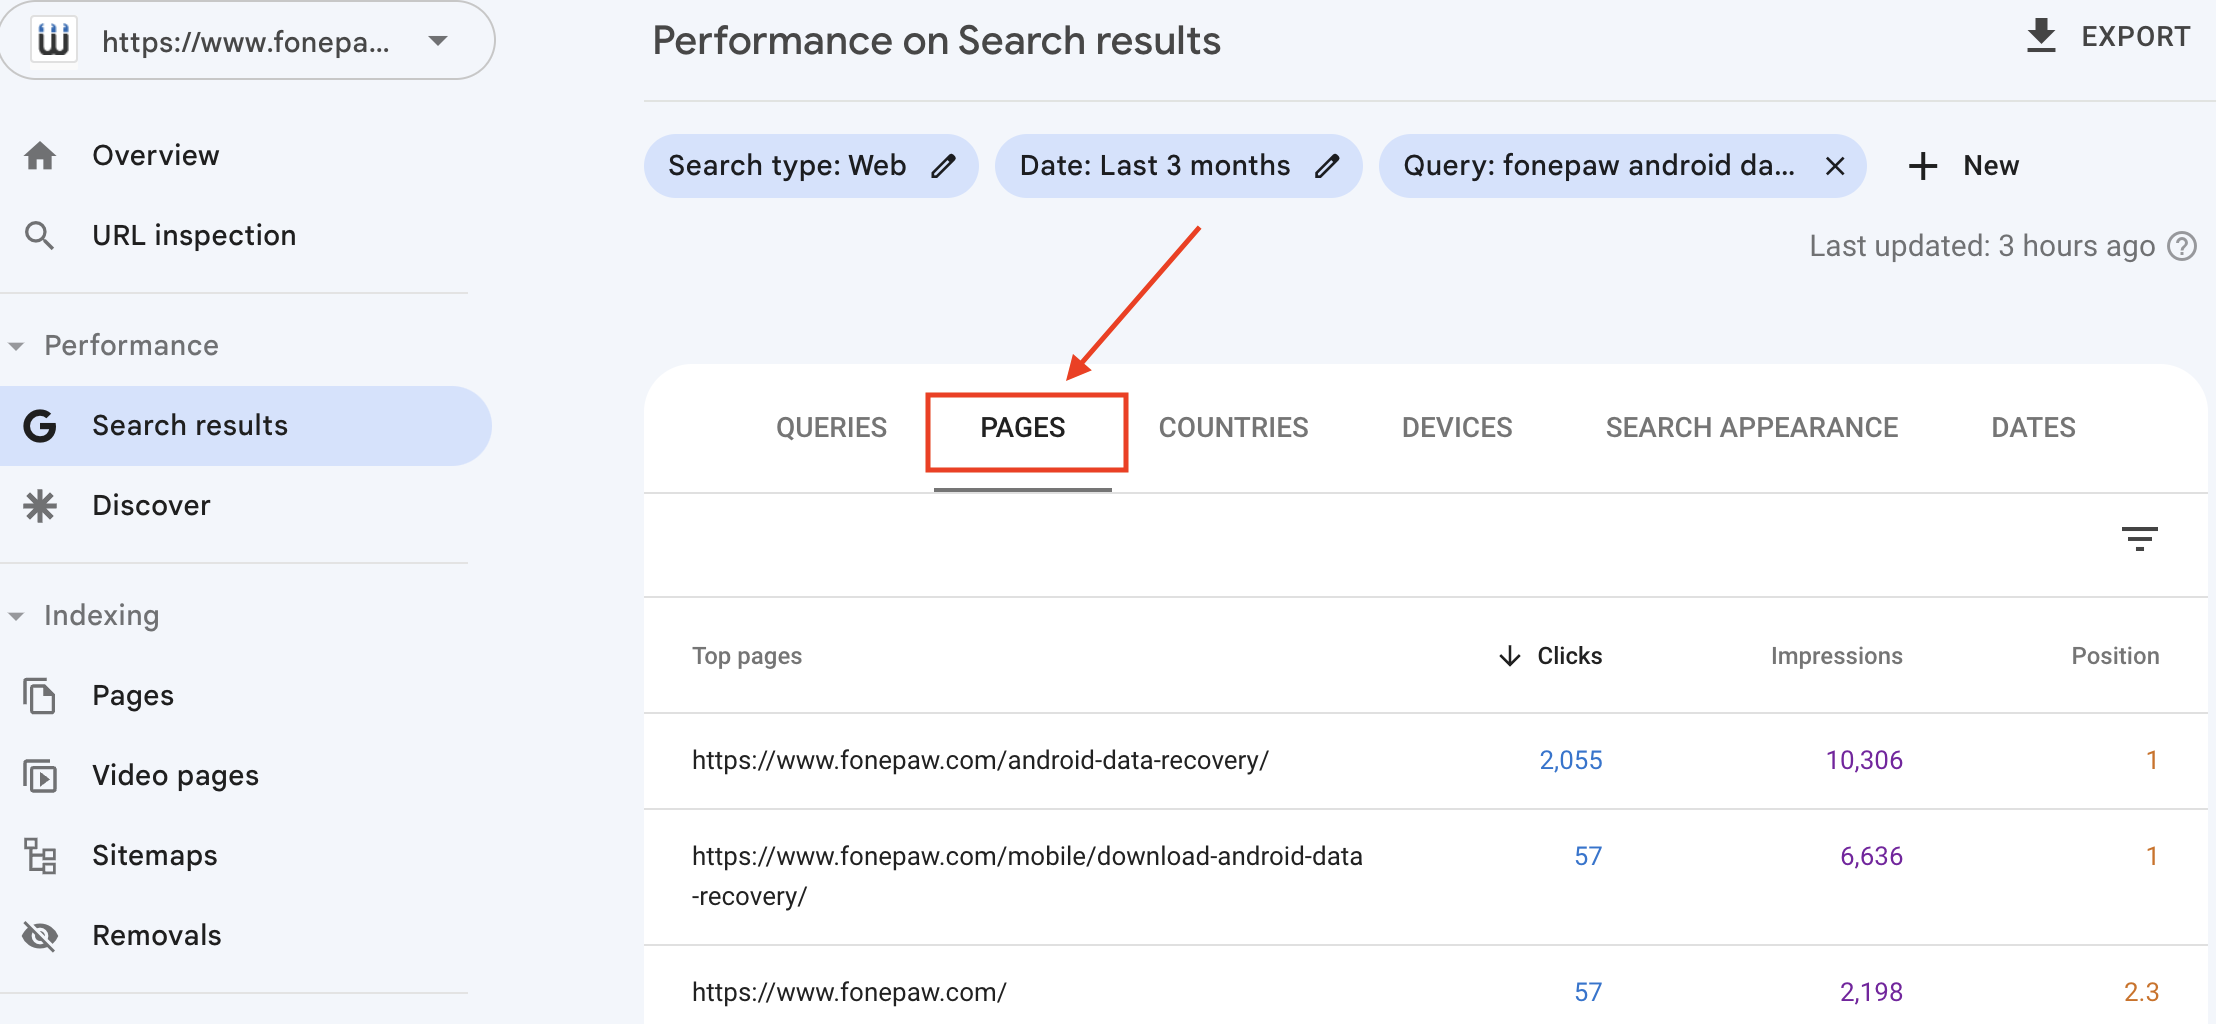Open the Overview page
Screen dimensions: 2216x1024
(x=155, y=156)
